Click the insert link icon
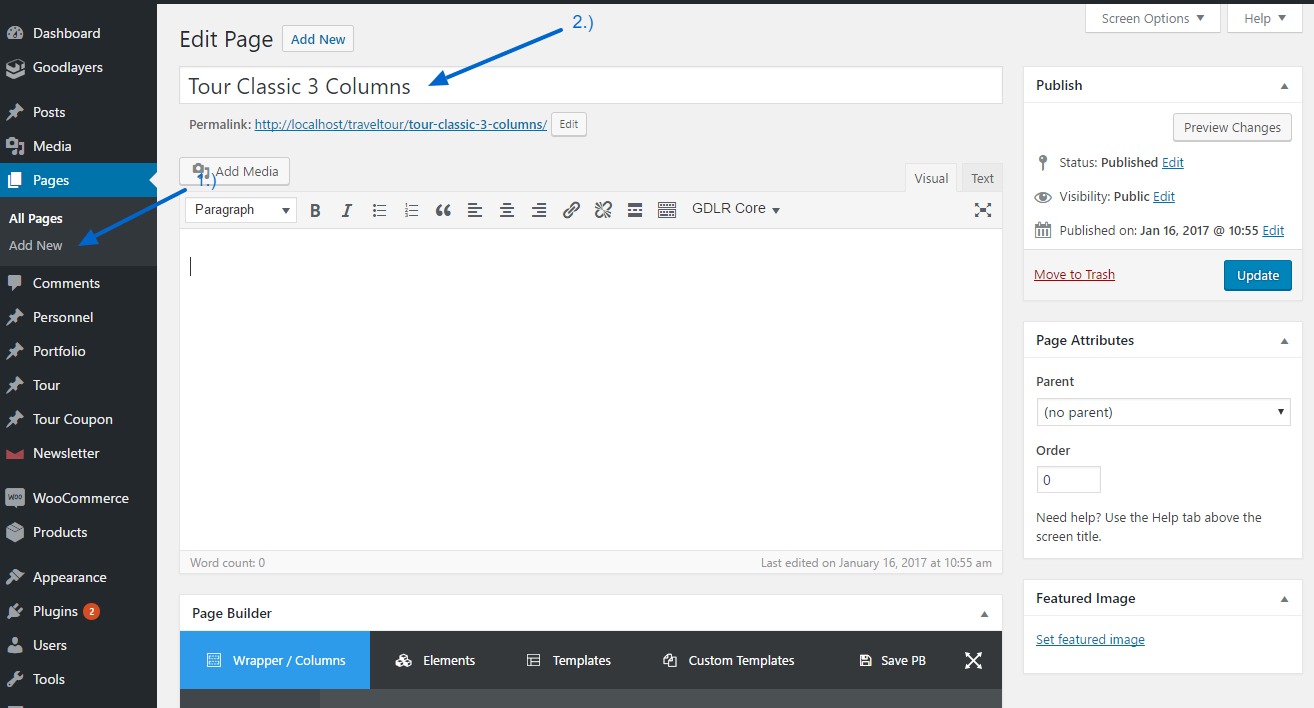The image size is (1314, 708). coord(571,210)
